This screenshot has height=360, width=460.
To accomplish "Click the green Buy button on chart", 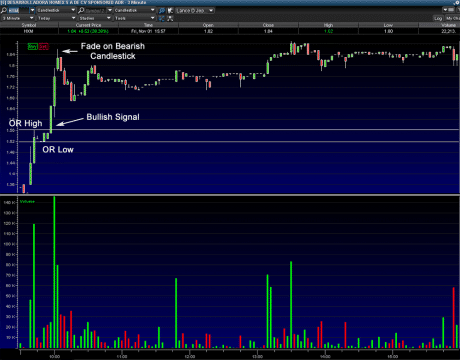I will [32, 47].
